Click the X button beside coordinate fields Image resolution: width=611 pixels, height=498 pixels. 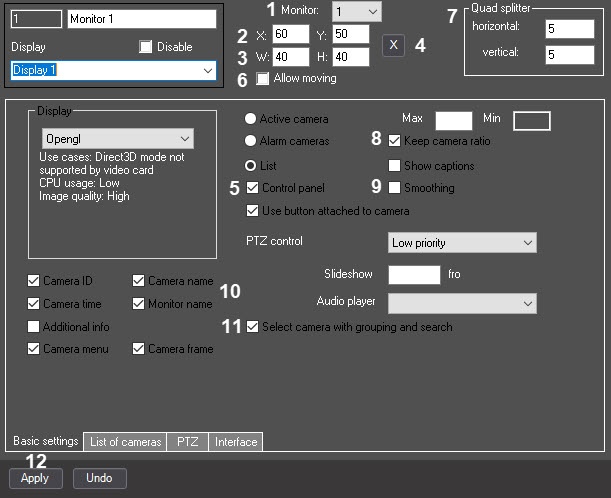393,46
